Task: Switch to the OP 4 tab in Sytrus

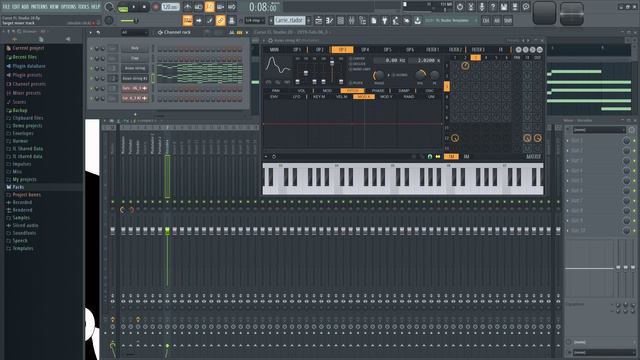Action: (365, 50)
